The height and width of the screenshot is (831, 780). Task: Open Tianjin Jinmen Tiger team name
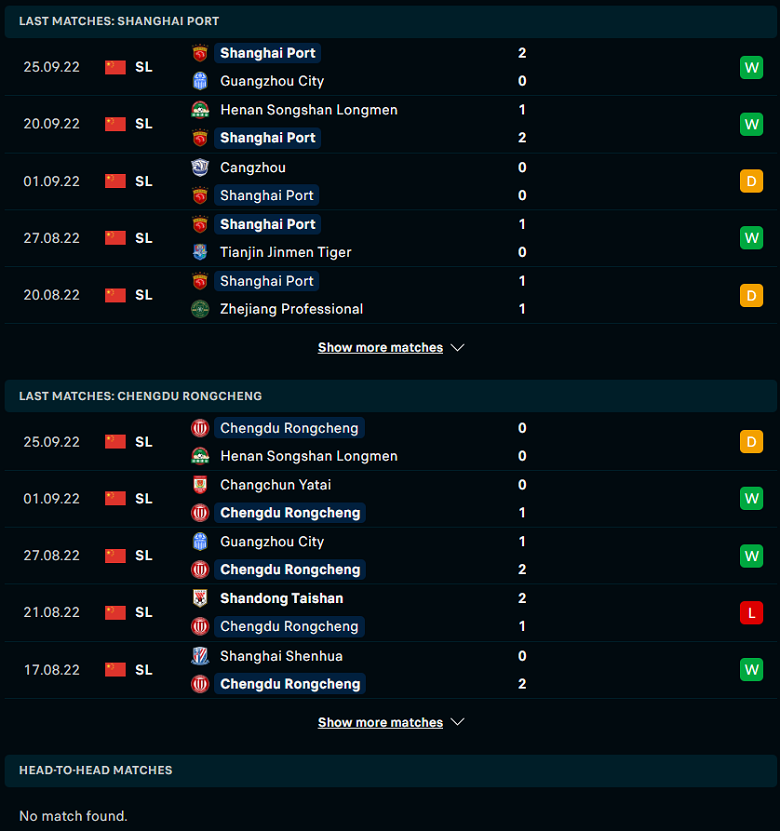286,252
